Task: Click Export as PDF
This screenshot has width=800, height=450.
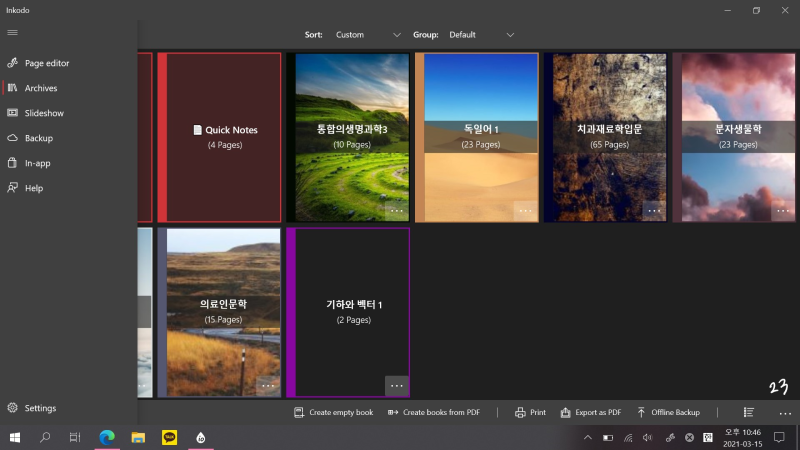Action: (x=591, y=412)
